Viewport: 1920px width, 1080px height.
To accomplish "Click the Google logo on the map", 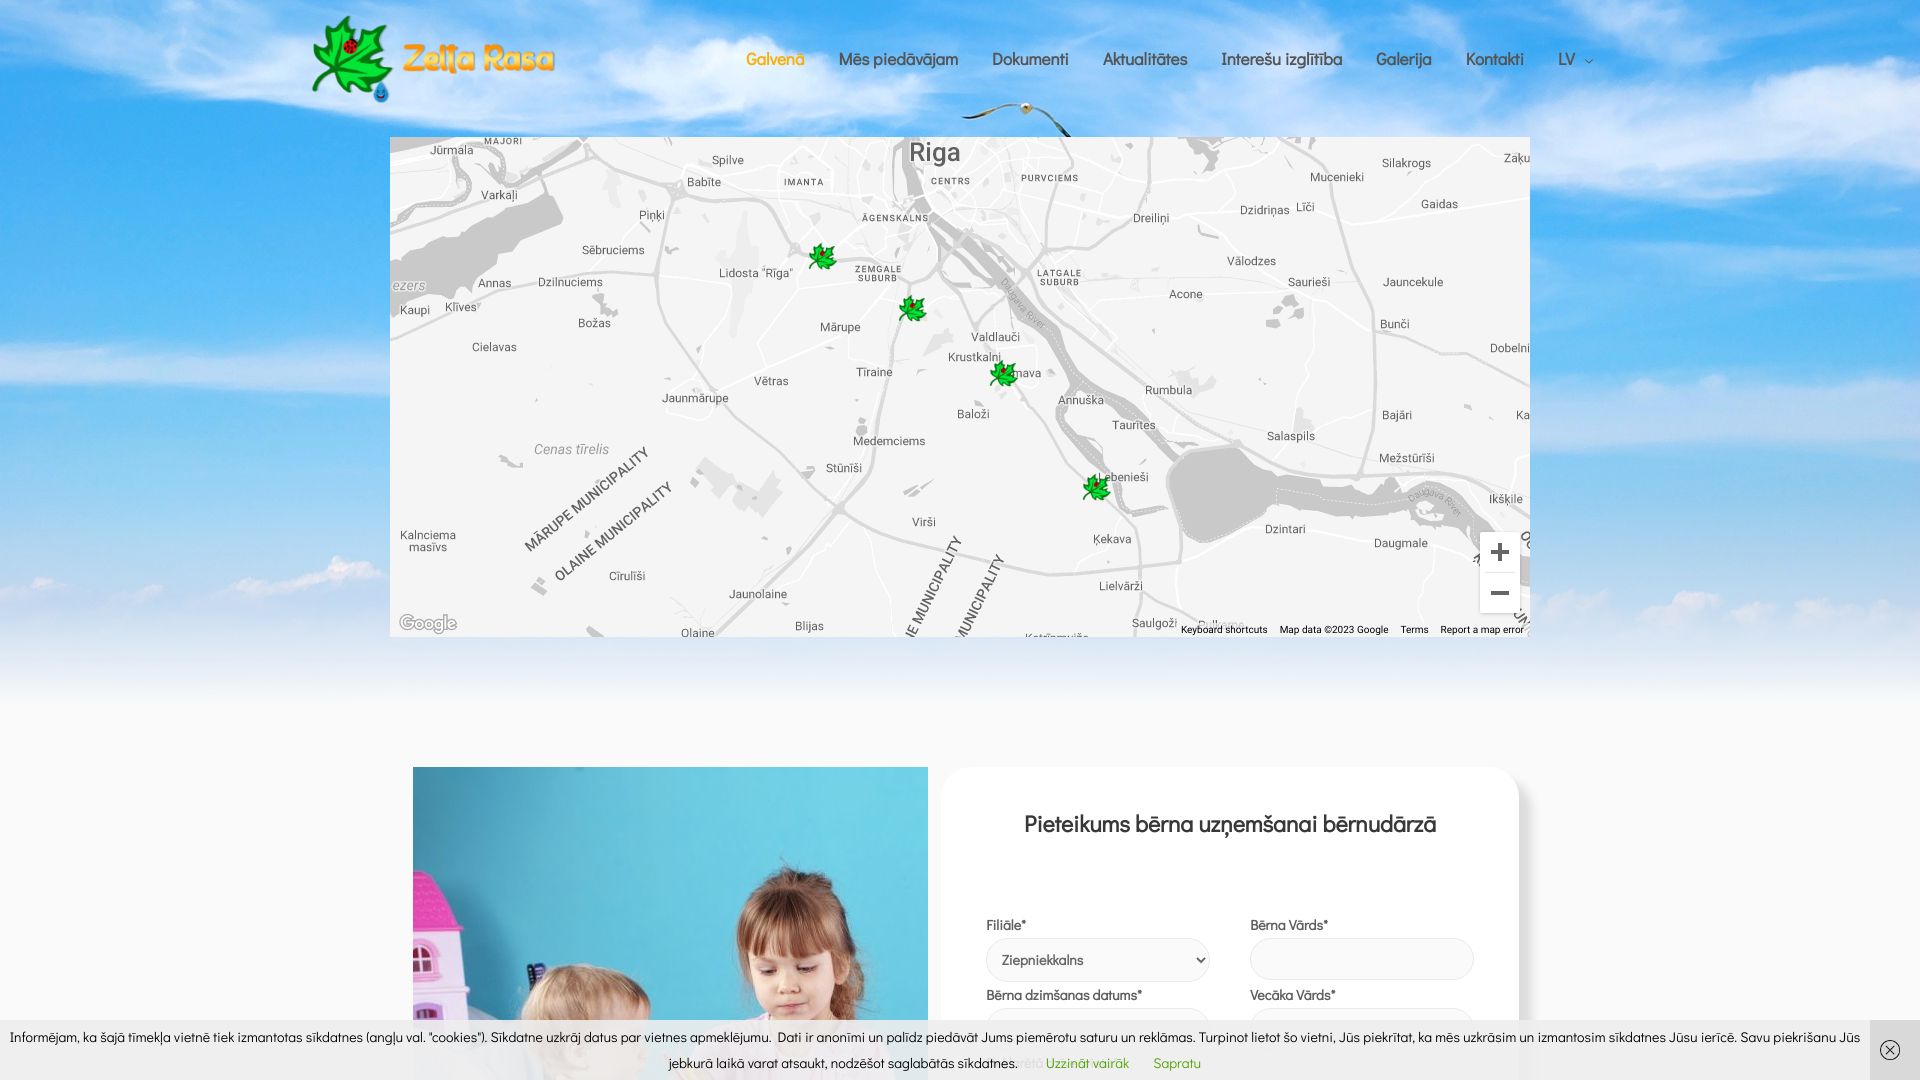I will 428,624.
